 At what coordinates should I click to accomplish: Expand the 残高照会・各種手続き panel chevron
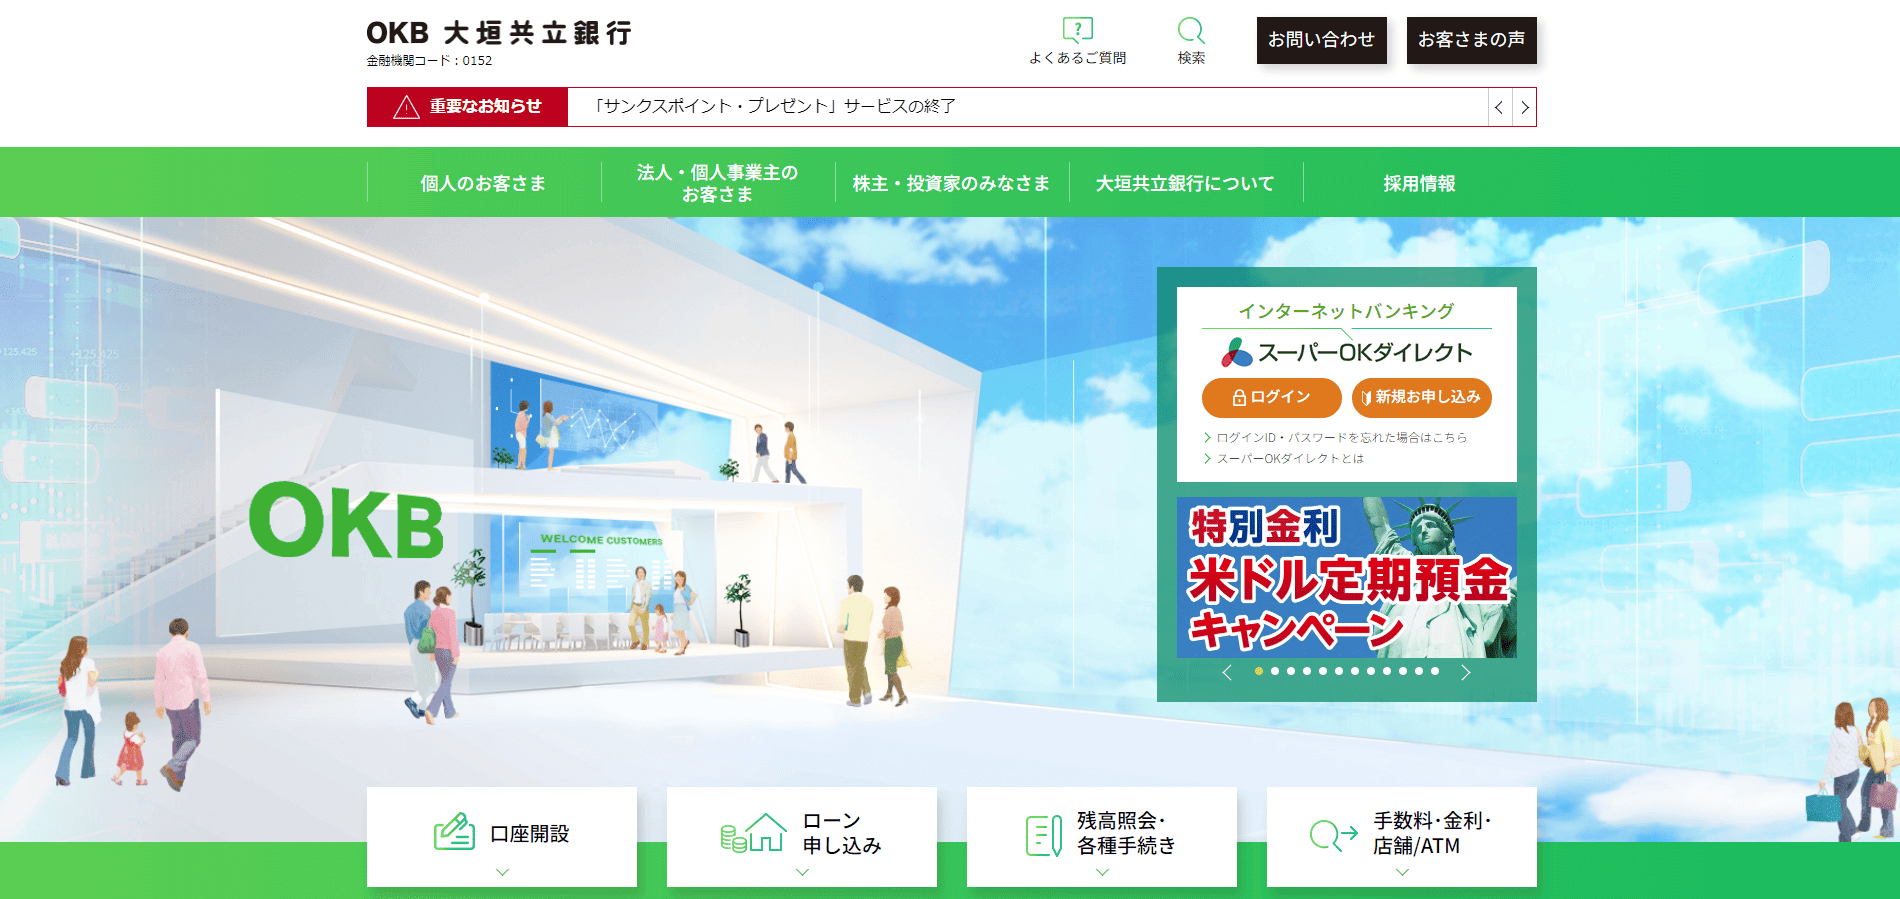click(x=1102, y=872)
